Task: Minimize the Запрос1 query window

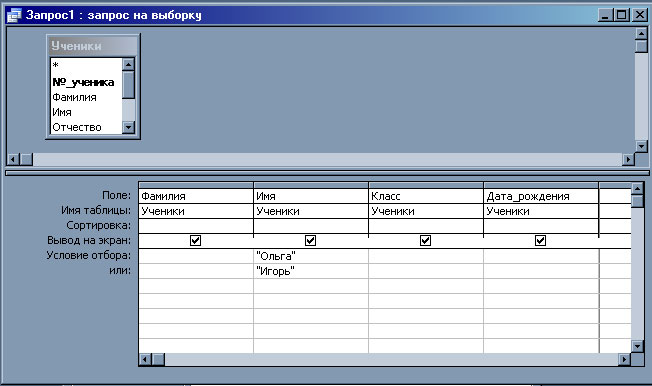Action: 605,15
